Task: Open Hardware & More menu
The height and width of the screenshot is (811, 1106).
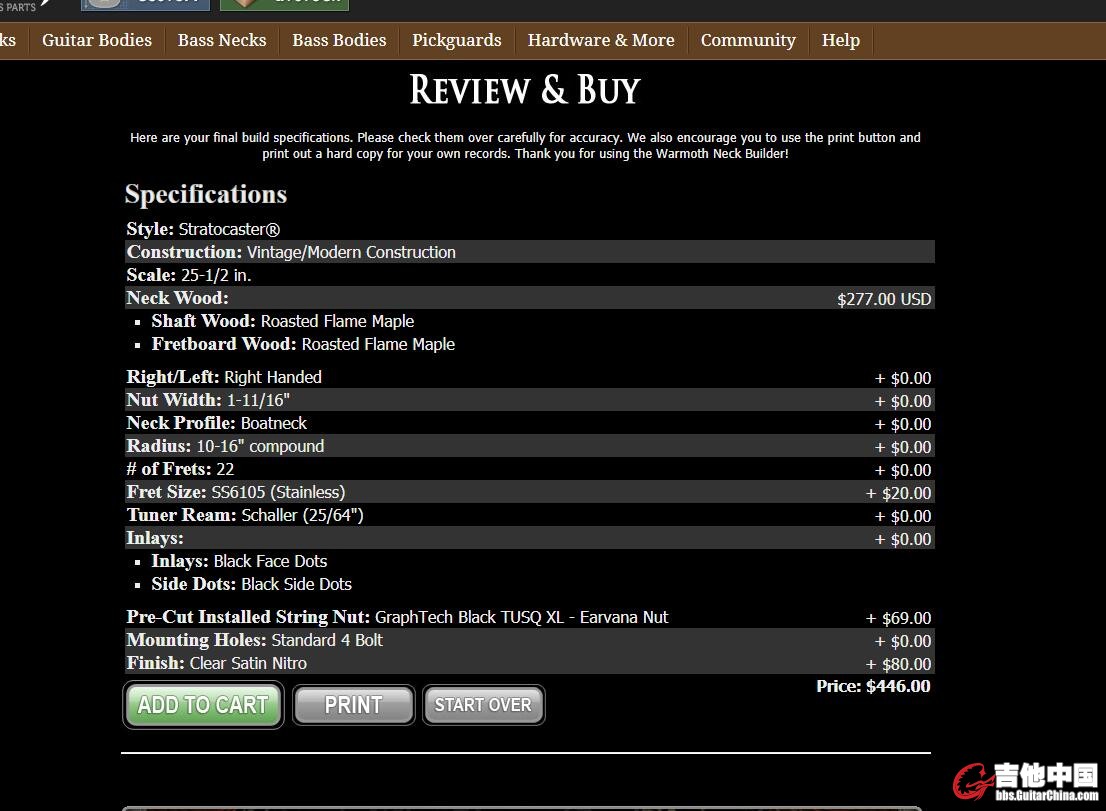Action: 601,40
